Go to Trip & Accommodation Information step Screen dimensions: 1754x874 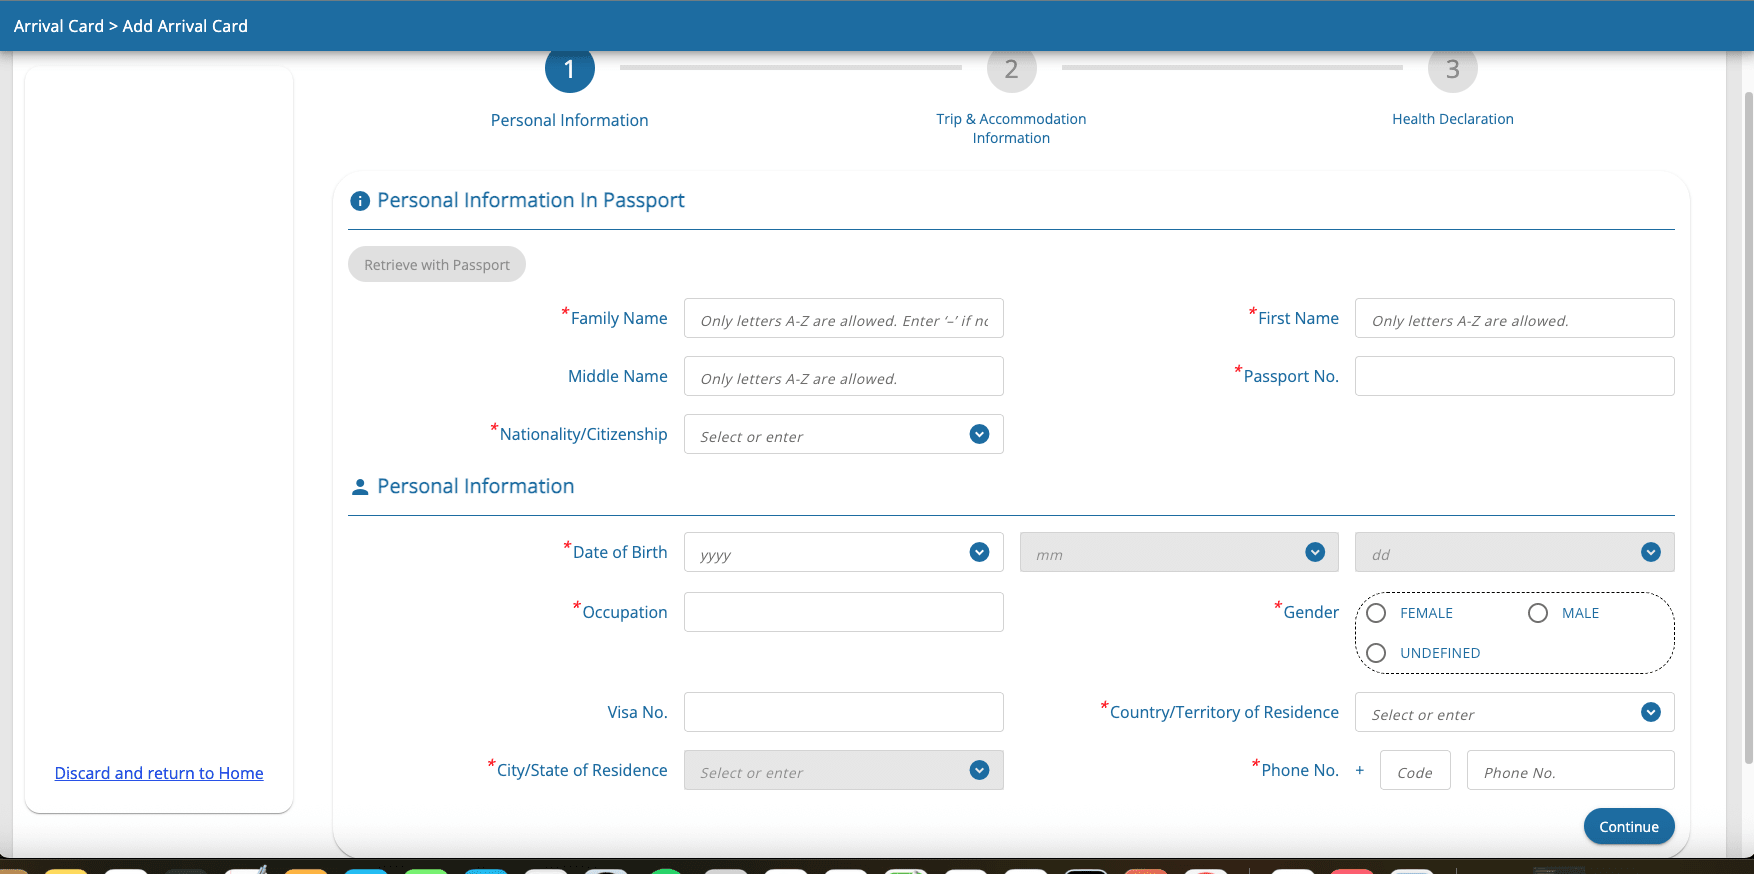coord(1011,128)
